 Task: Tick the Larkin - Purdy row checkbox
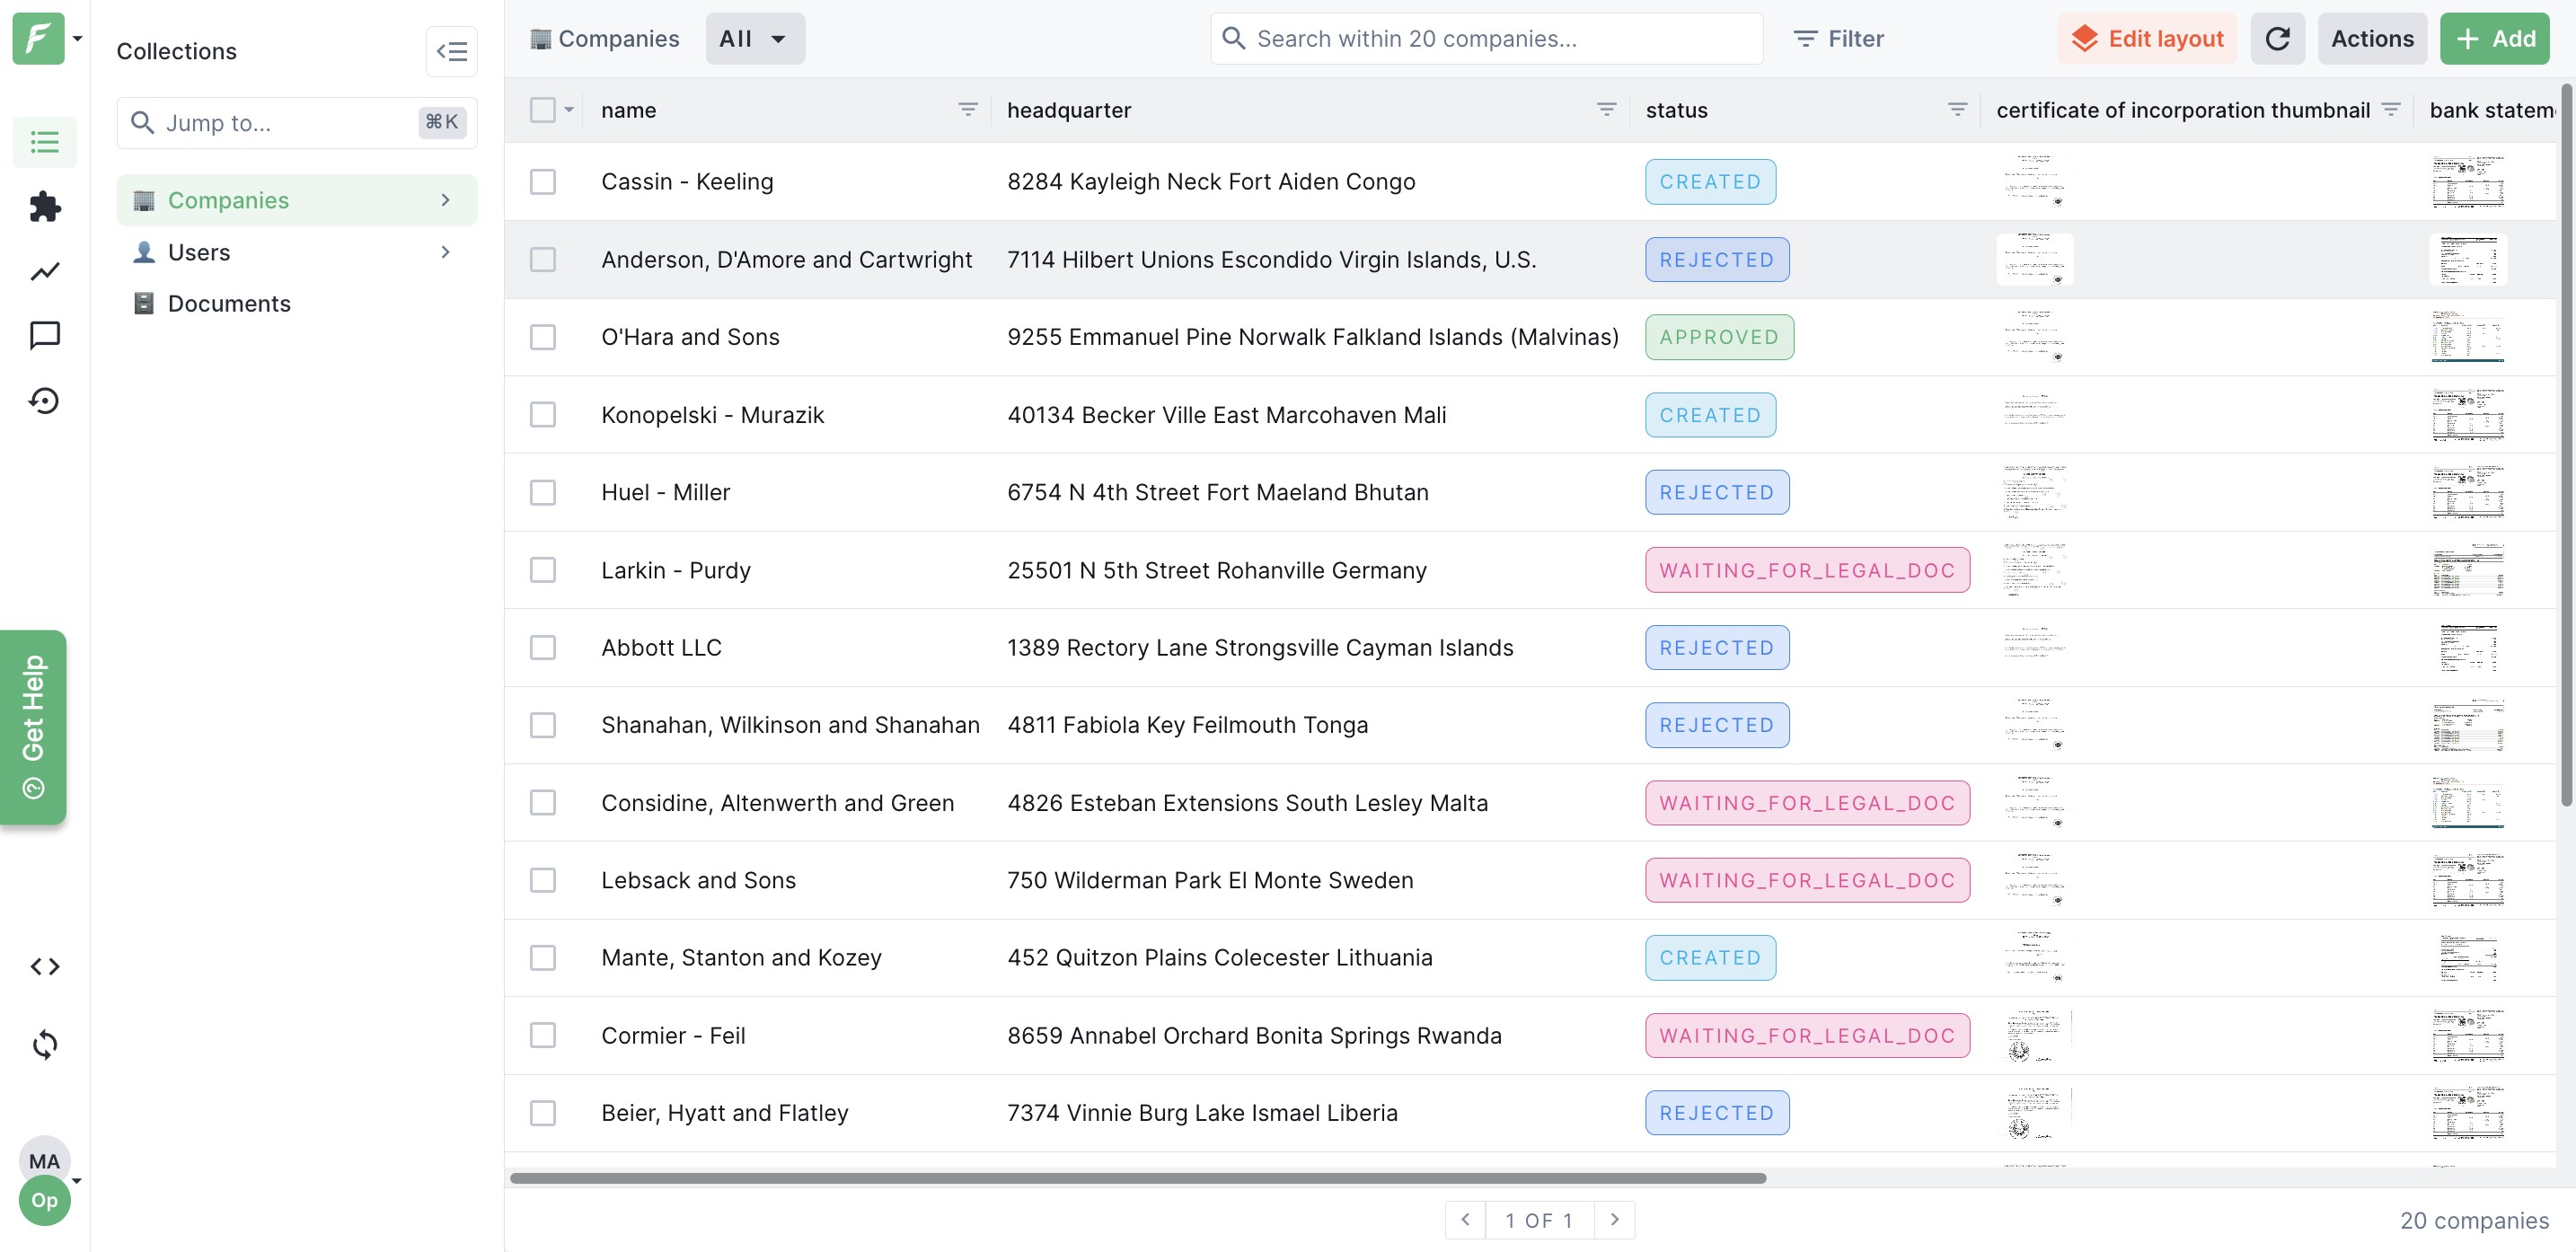click(x=543, y=570)
